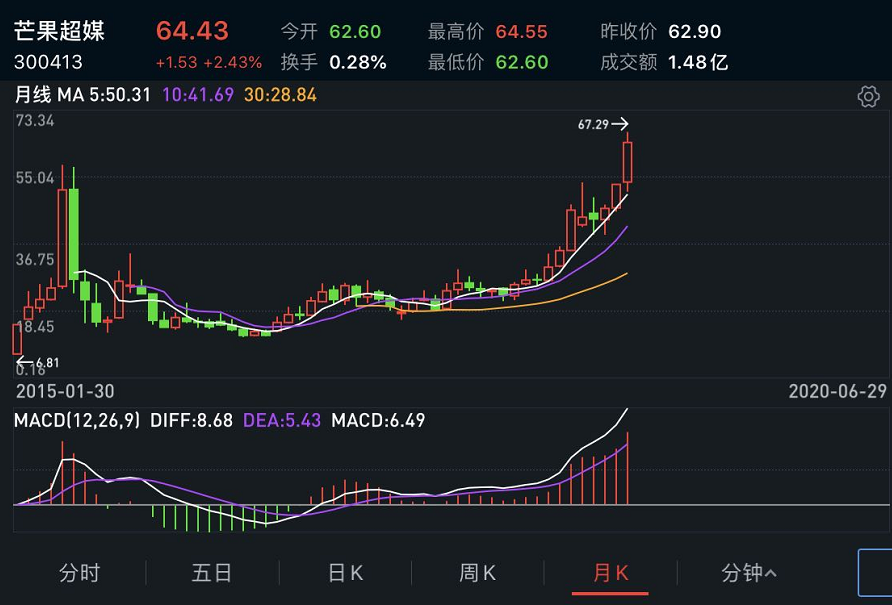Screen dimensions: 892x605
Task: Switch to the 分时 tab
Action: (80, 573)
